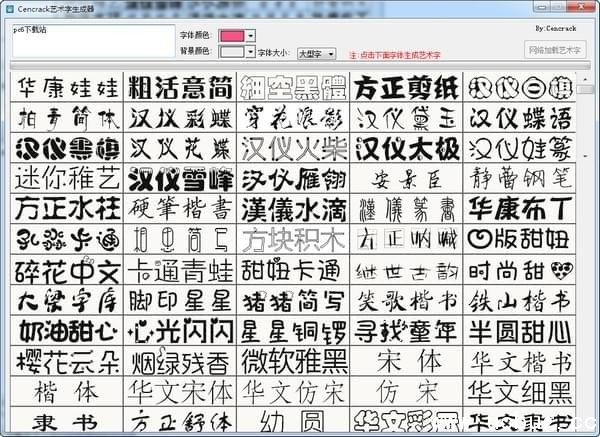
Task: Select the 大梁字库 font sample
Action: click(x=67, y=300)
